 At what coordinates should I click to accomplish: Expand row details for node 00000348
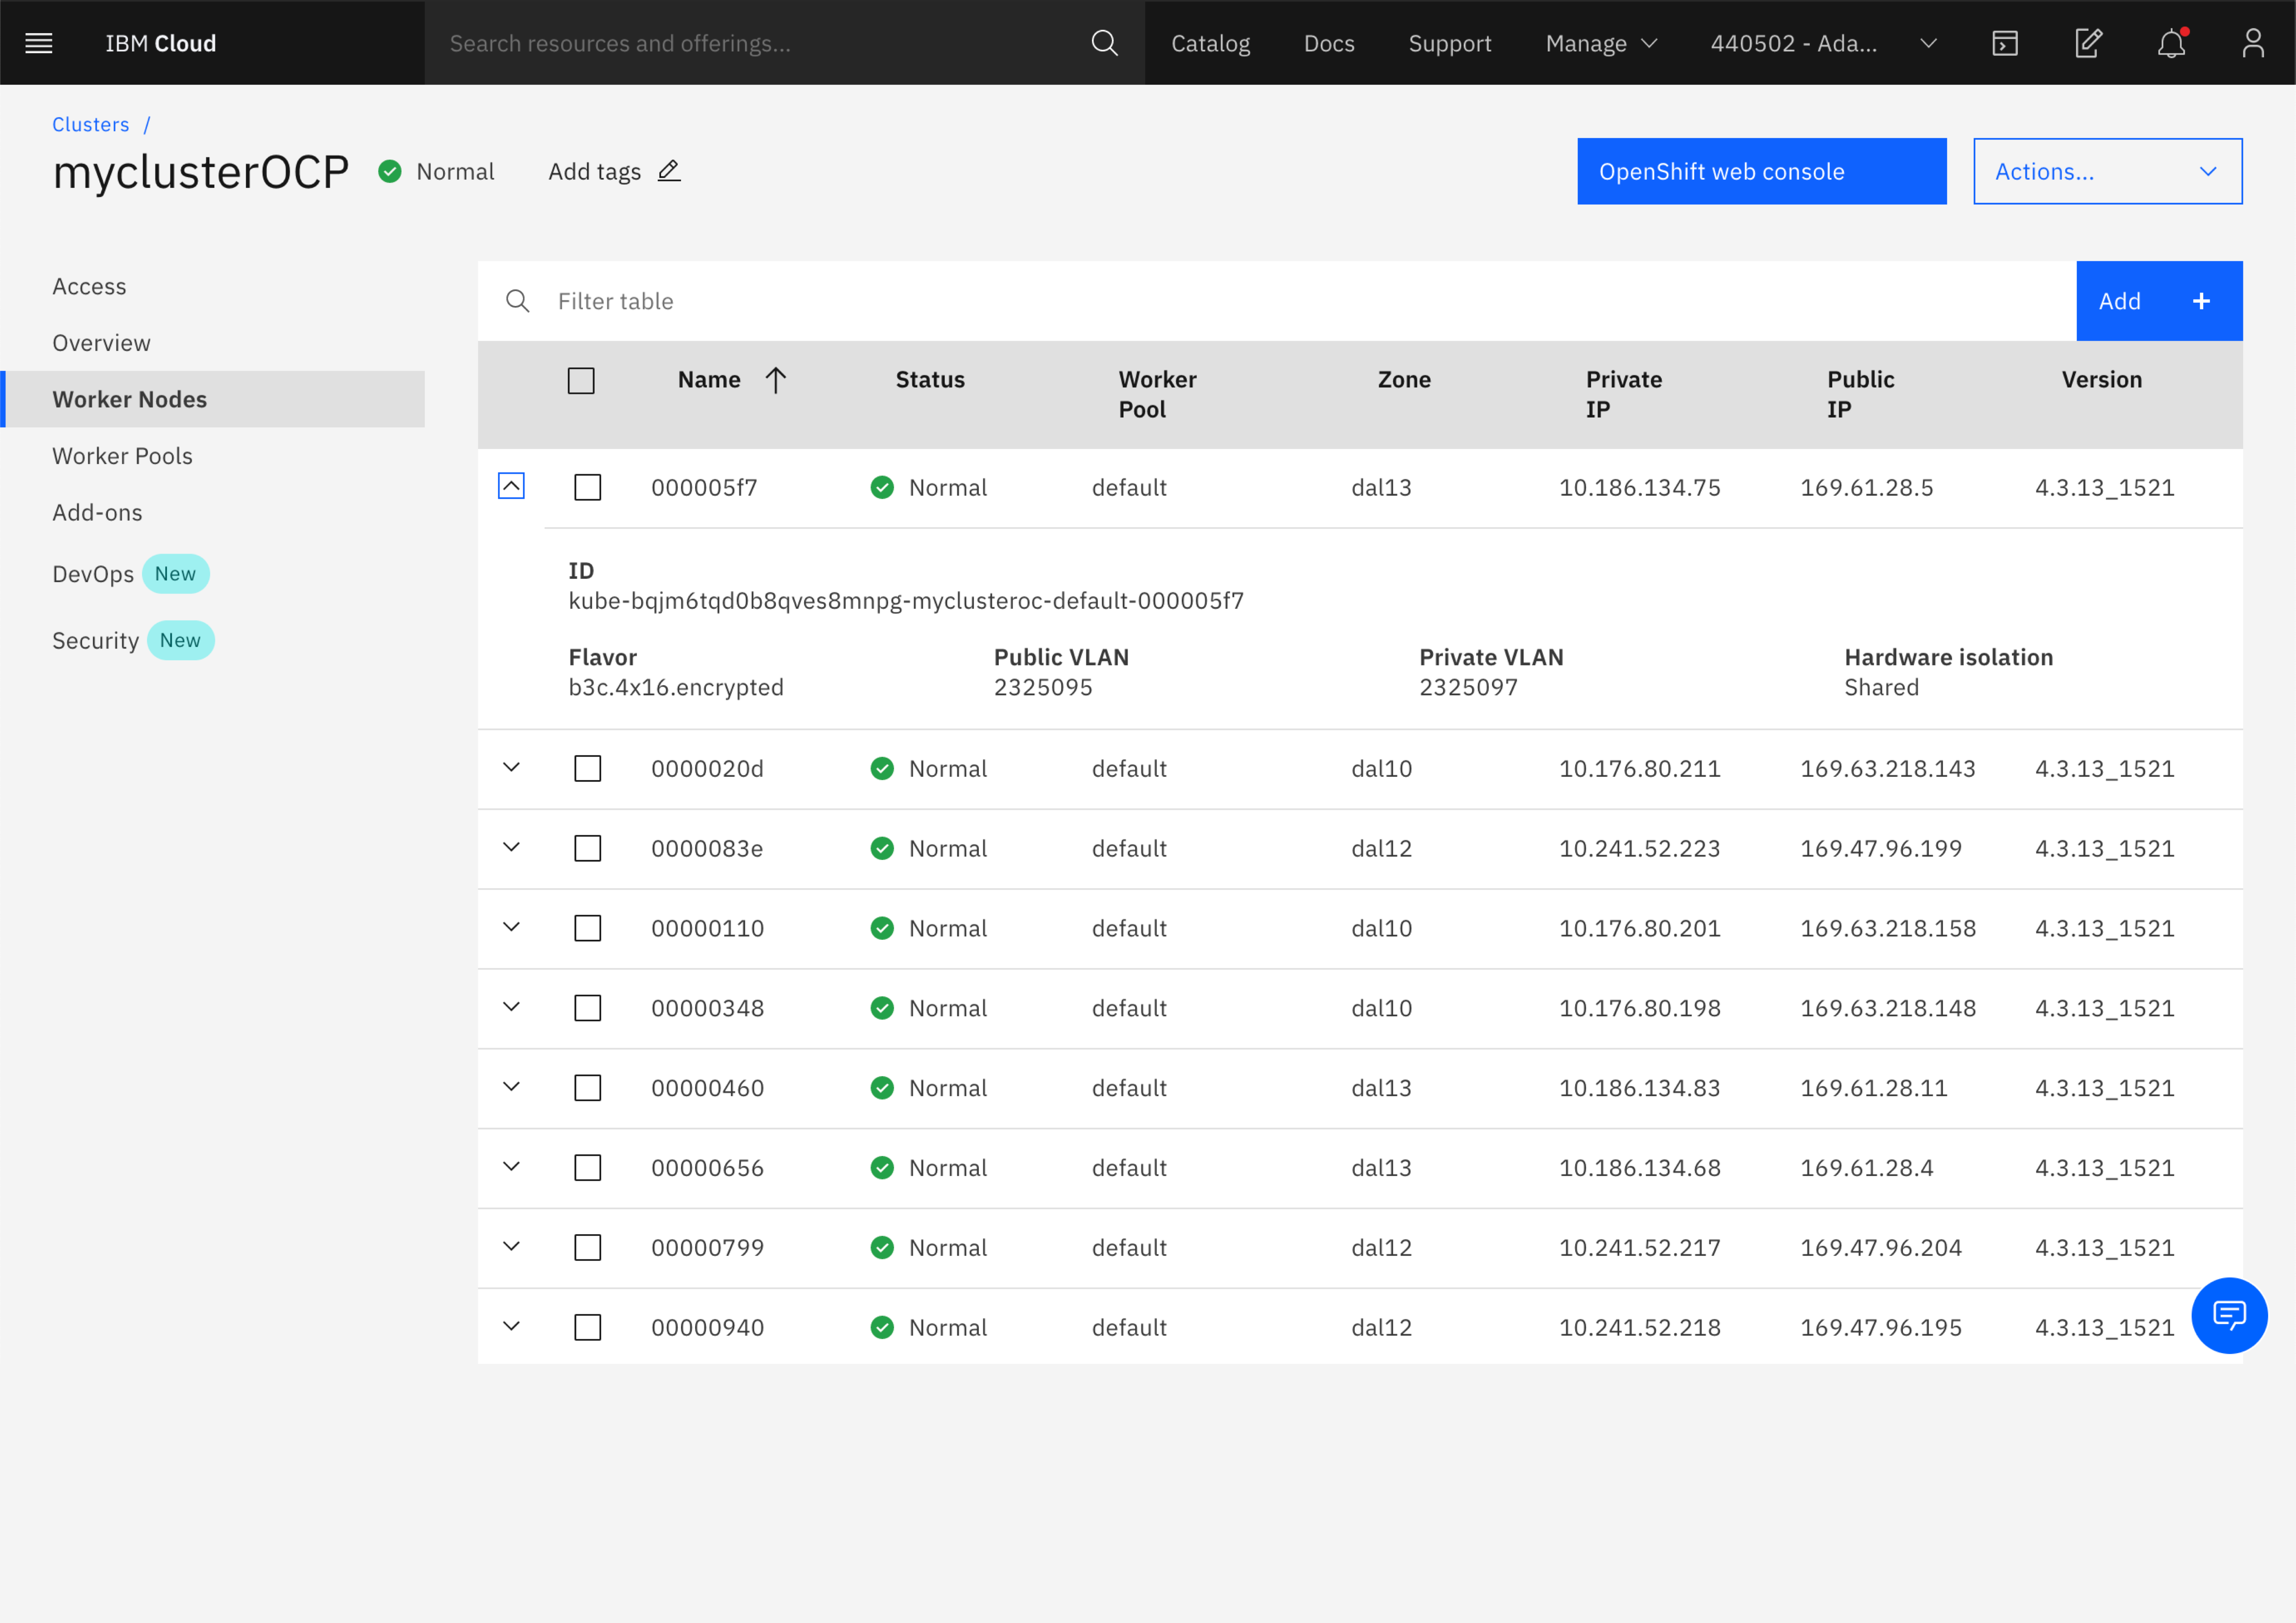tap(511, 1007)
